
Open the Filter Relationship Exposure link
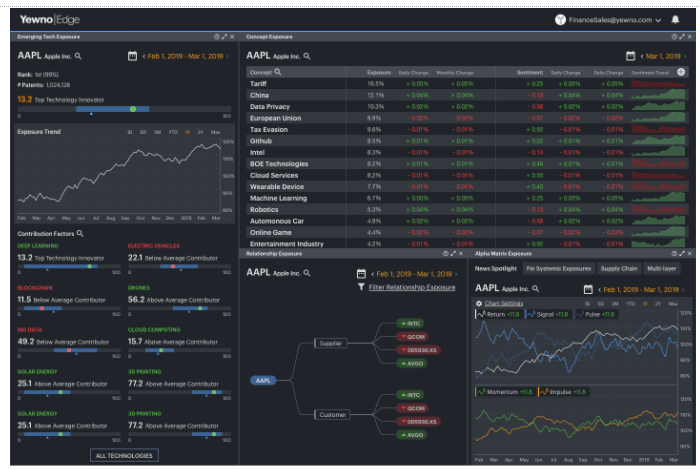click(x=412, y=287)
